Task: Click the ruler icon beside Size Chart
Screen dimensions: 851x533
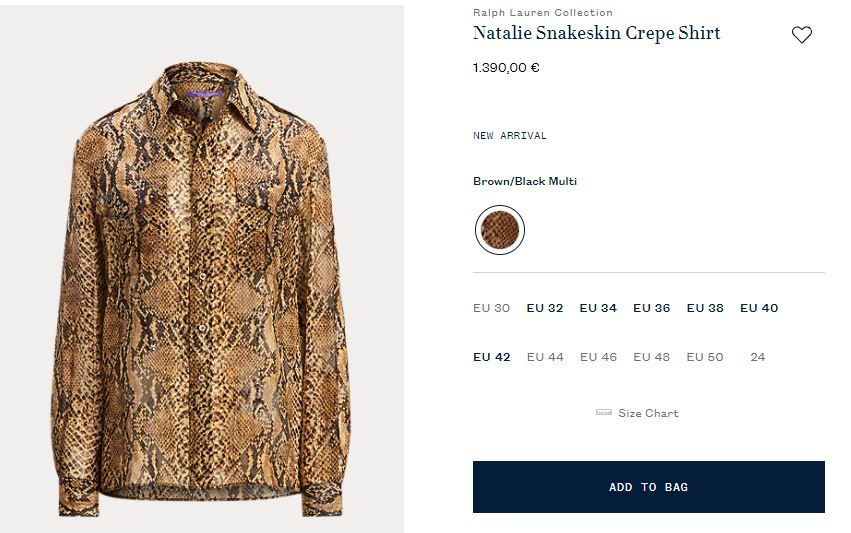Action: click(x=603, y=413)
